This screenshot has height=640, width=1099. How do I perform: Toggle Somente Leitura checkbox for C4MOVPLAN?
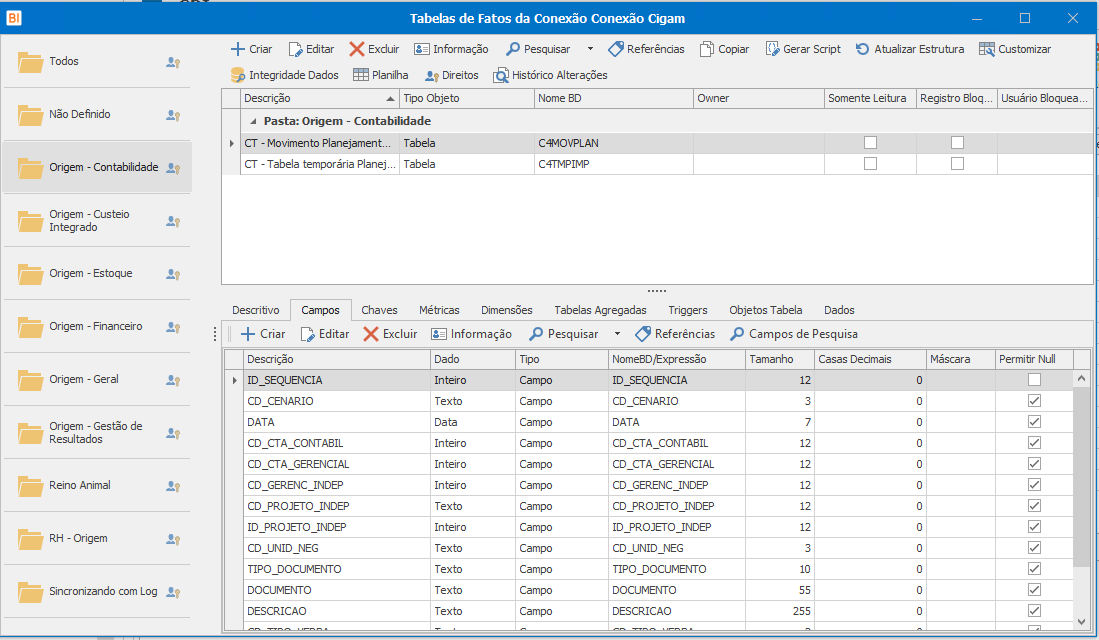coord(870,143)
